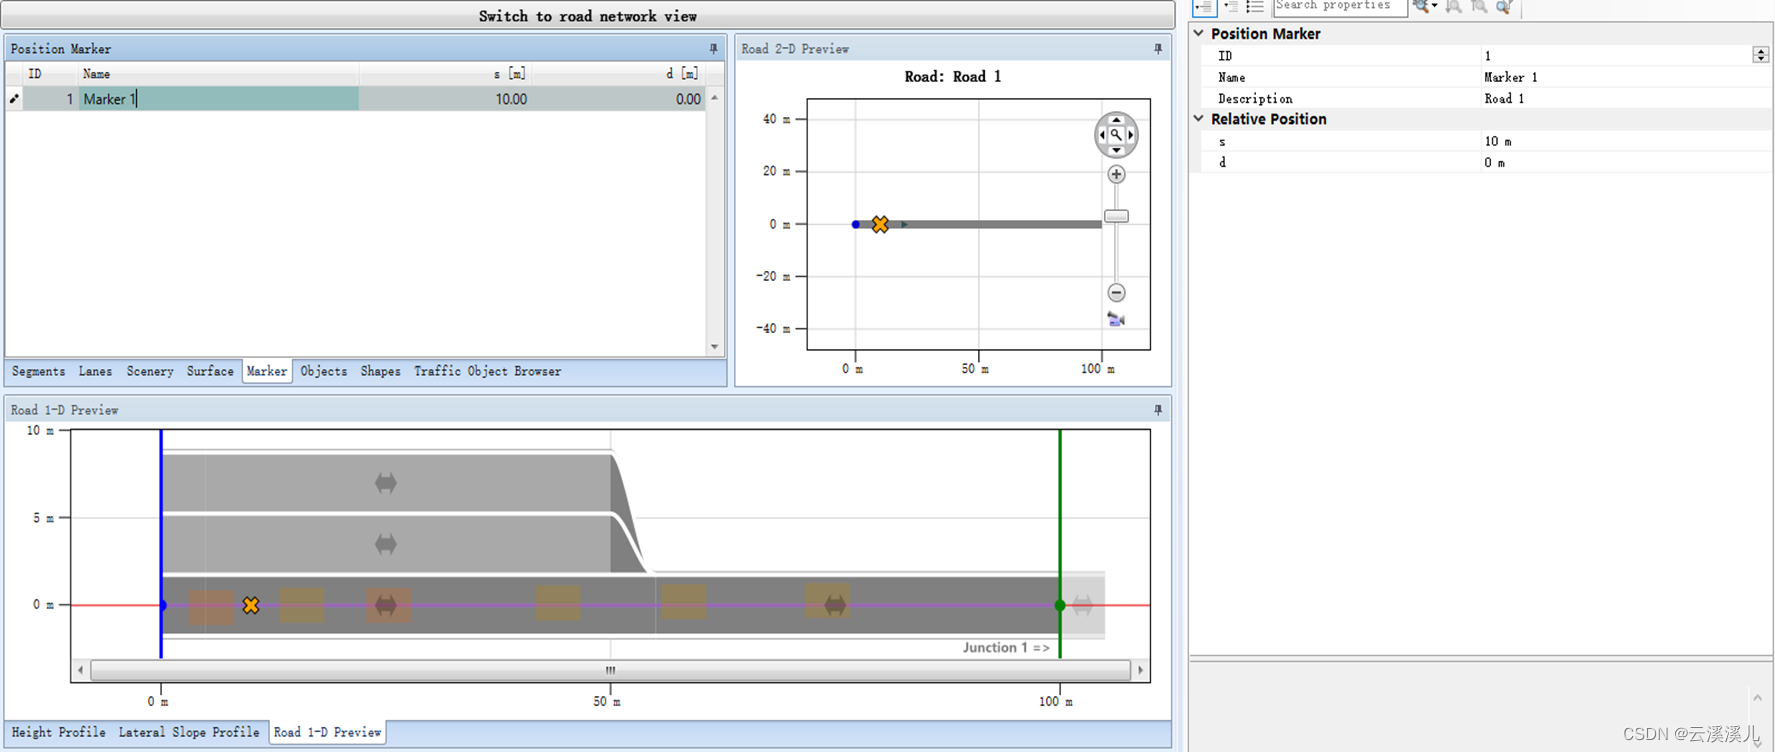
Task: Open the Shapes tab
Action: (x=380, y=371)
